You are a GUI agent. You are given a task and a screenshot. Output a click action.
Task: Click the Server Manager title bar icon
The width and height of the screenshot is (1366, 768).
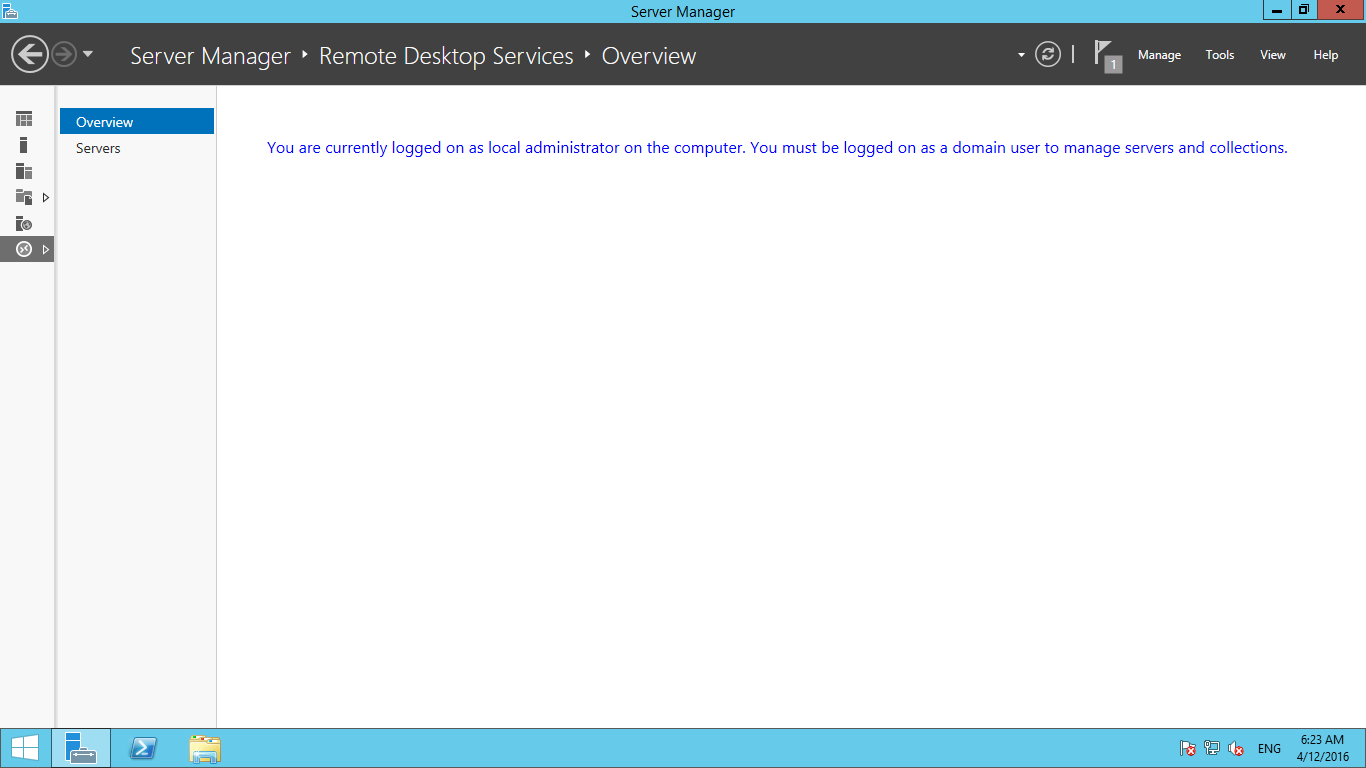coord(10,11)
